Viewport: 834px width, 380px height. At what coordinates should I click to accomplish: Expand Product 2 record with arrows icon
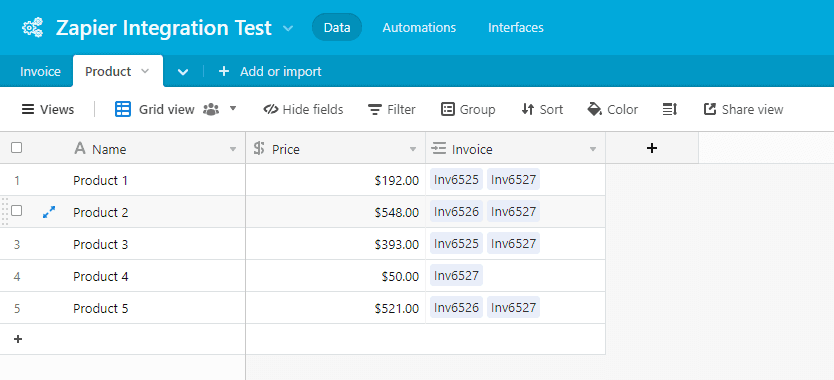click(49, 212)
